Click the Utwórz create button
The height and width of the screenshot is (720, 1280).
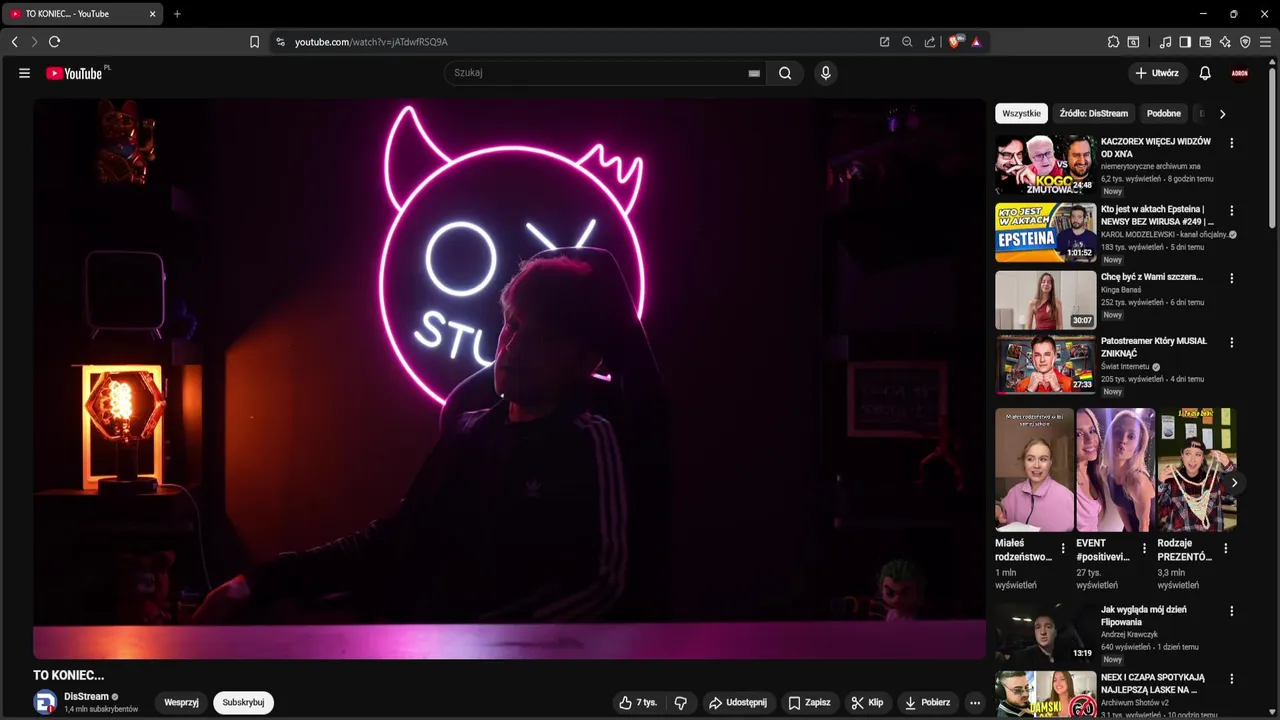tap(1157, 73)
